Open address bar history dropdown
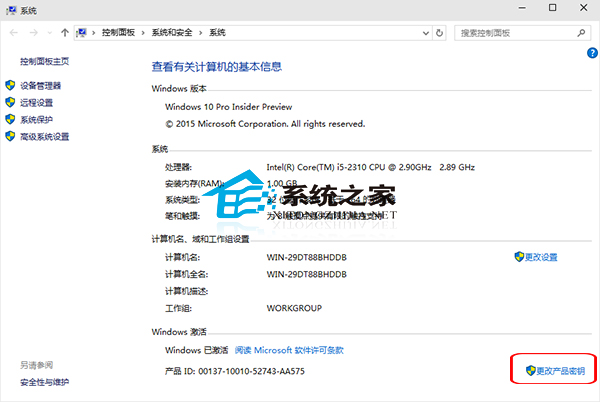The image size is (600, 402). click(x=426, y=33)
